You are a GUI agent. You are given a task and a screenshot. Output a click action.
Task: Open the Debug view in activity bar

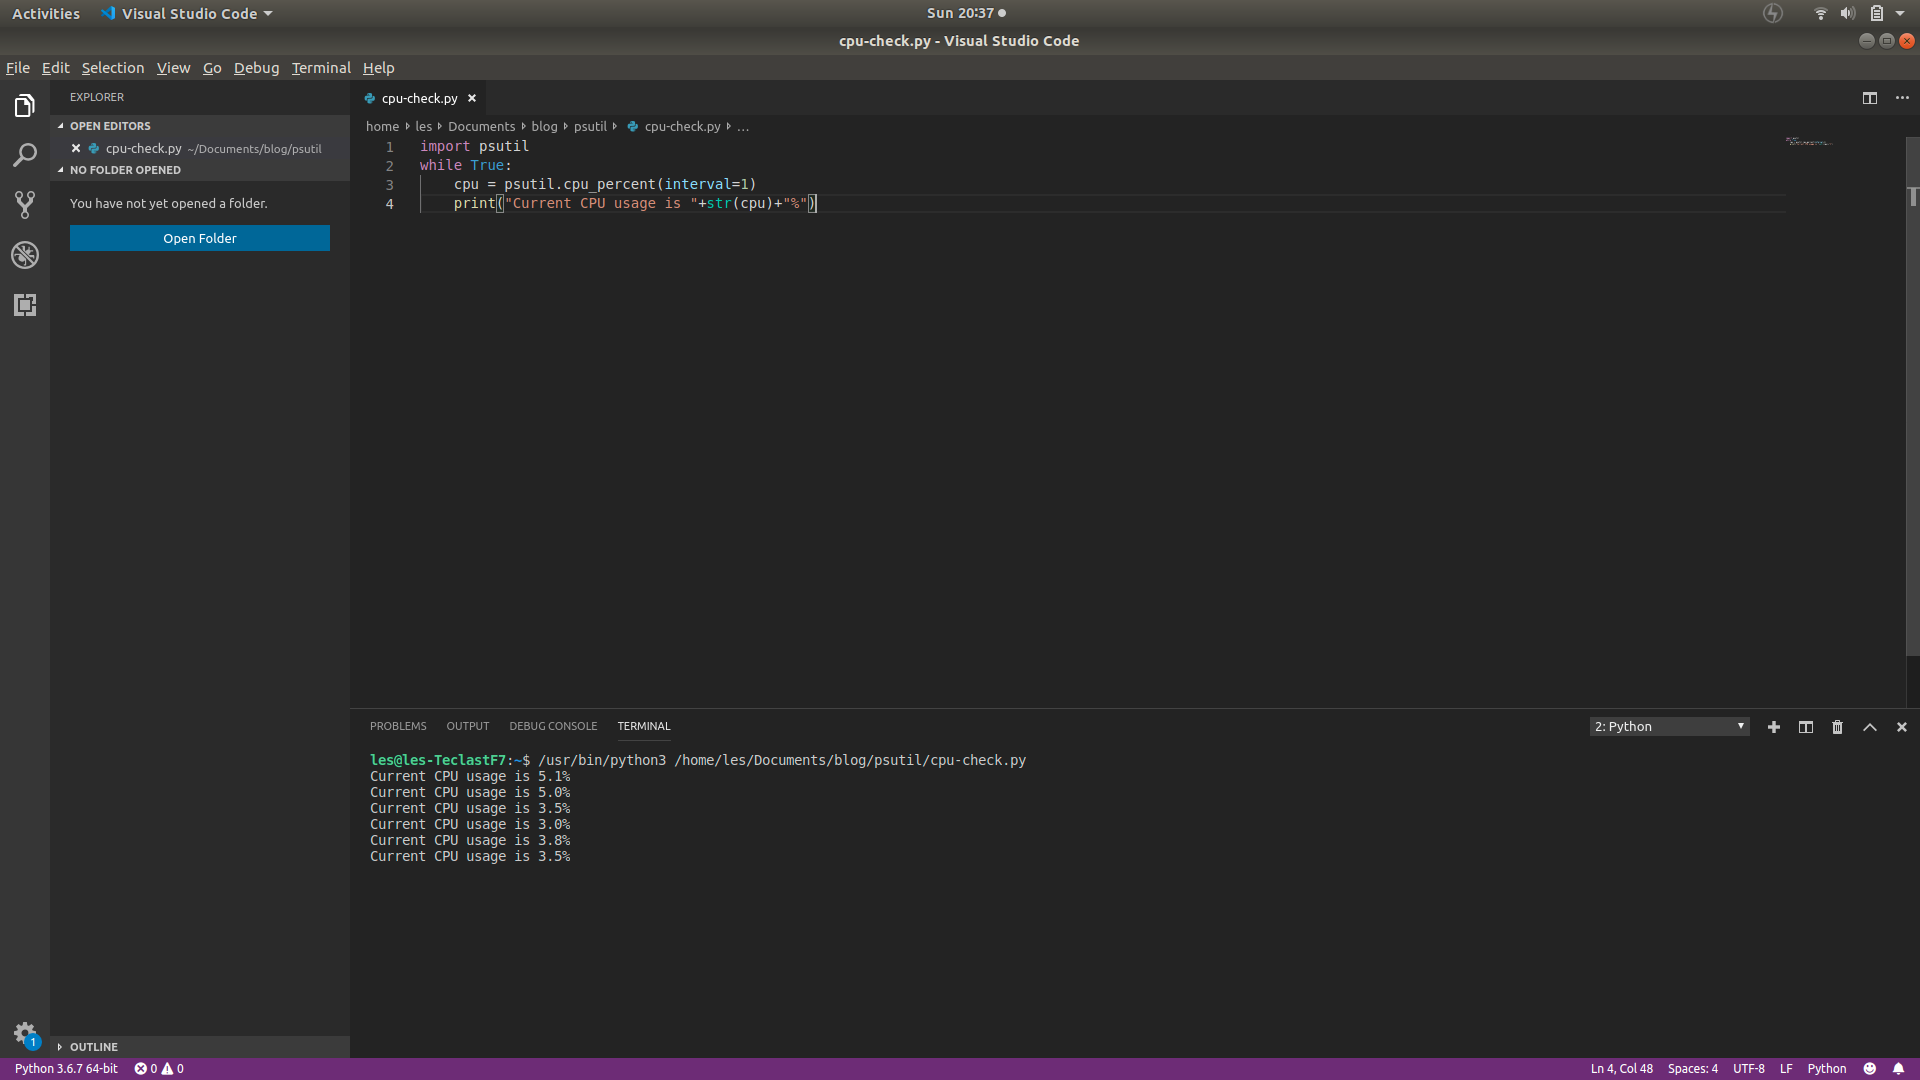tap(25, 255)
